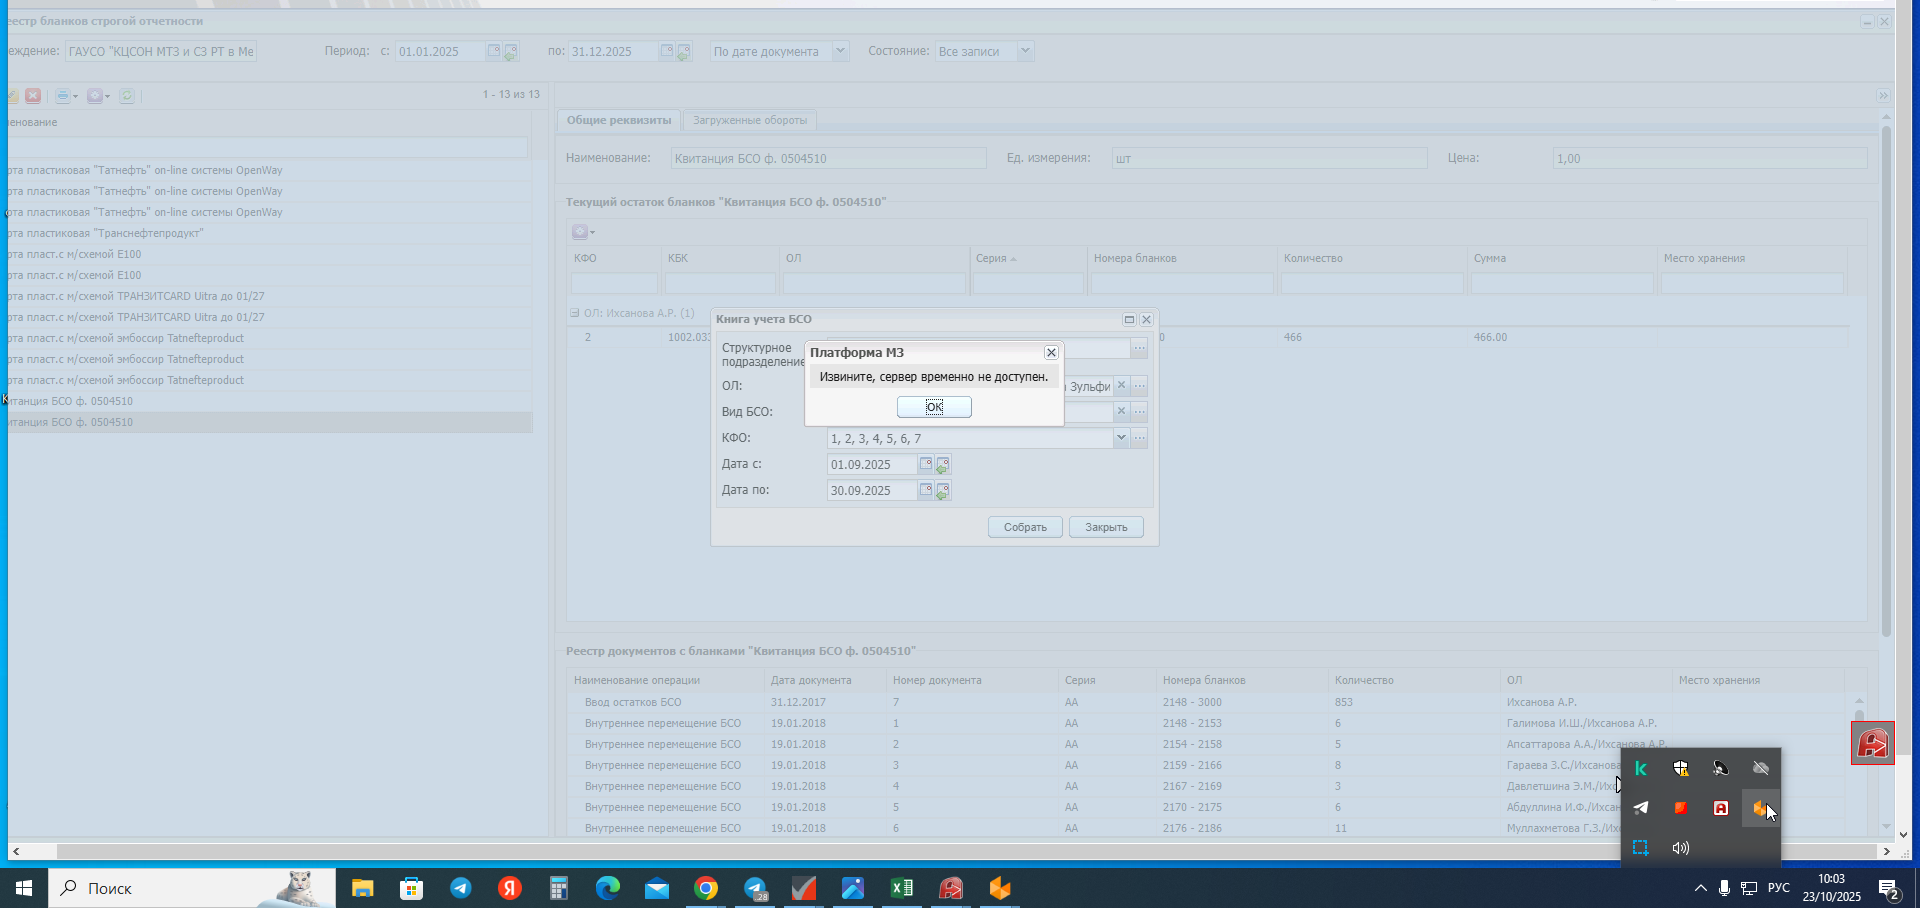This screenshot has width=1920, height=908.
Task: Click Windows Security shield tray icon
Action: tap(1681, 768)
